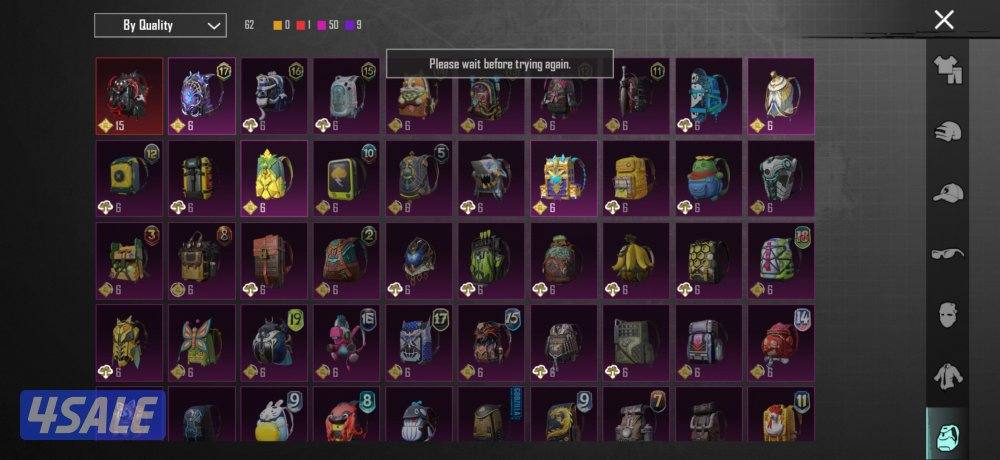Close the inventory with the X

click(x=944, y=20)
